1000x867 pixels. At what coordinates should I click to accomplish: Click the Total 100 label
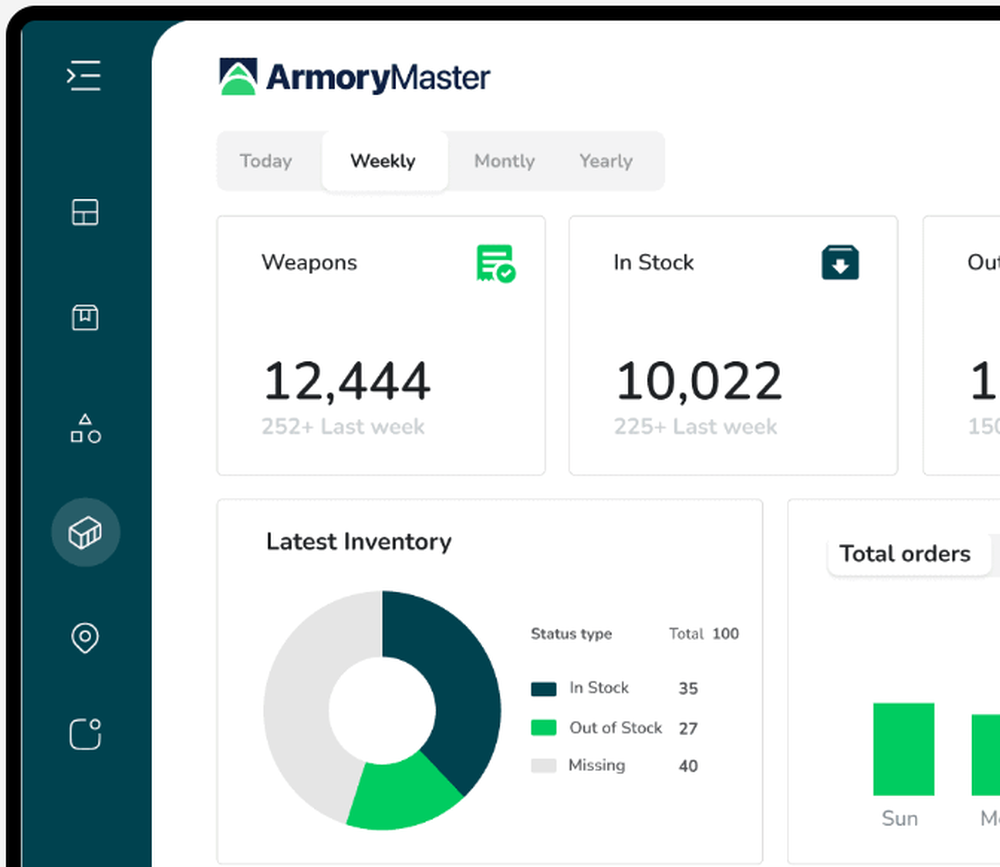coord(704,634)
